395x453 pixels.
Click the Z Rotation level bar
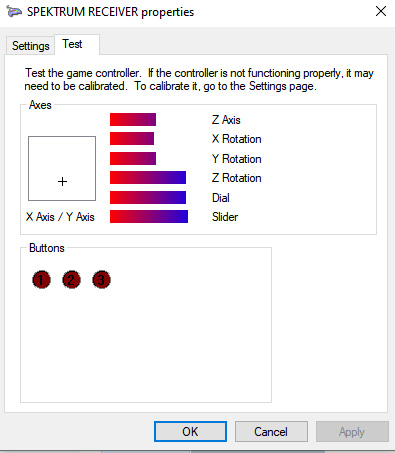[148, 178]
